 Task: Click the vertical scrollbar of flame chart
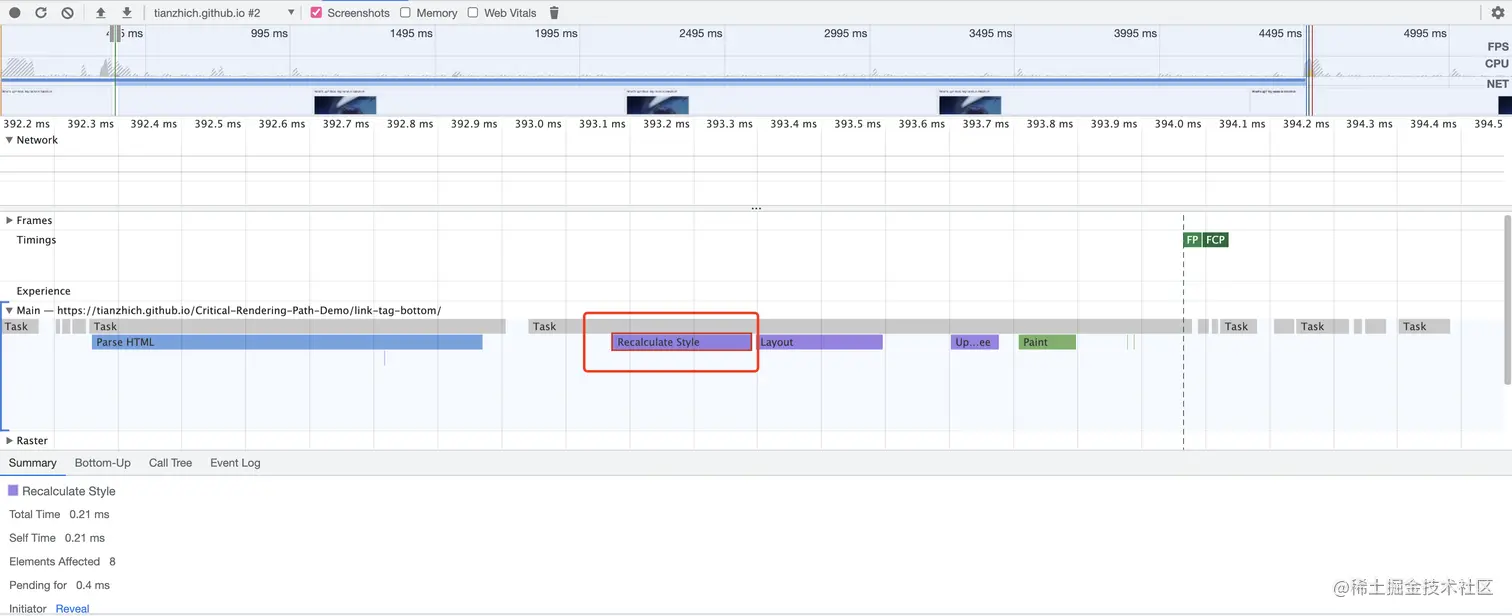pos(1507,298)
